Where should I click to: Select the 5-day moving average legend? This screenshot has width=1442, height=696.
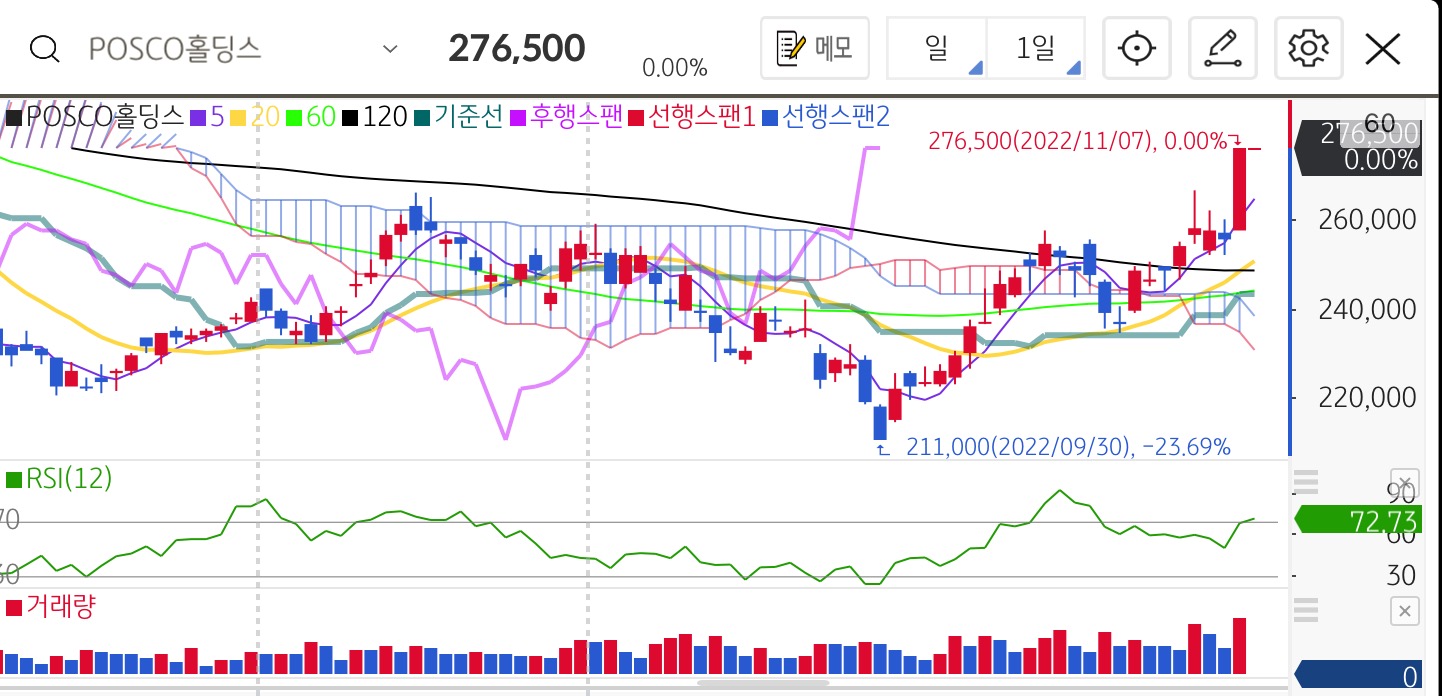(x=208, y=117)
